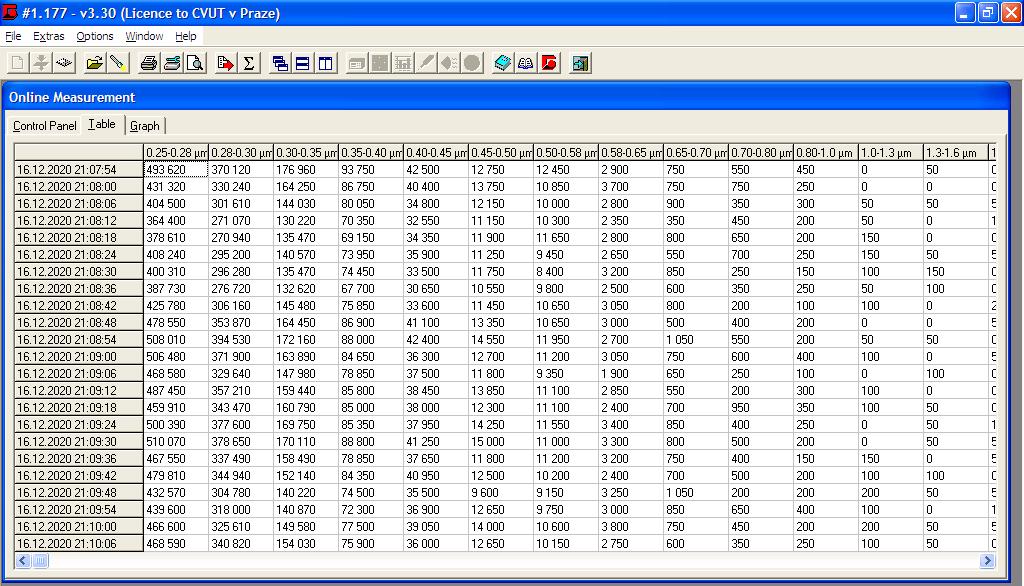Click the 0.25-0.28 µm column header
The width and height of the screenshot is (1024, 586).
176,153
